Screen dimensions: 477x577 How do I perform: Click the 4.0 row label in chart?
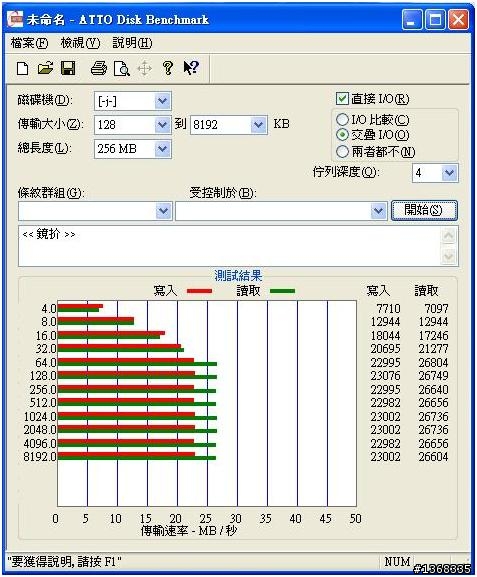pyautogui.click(x=49, y=308)
